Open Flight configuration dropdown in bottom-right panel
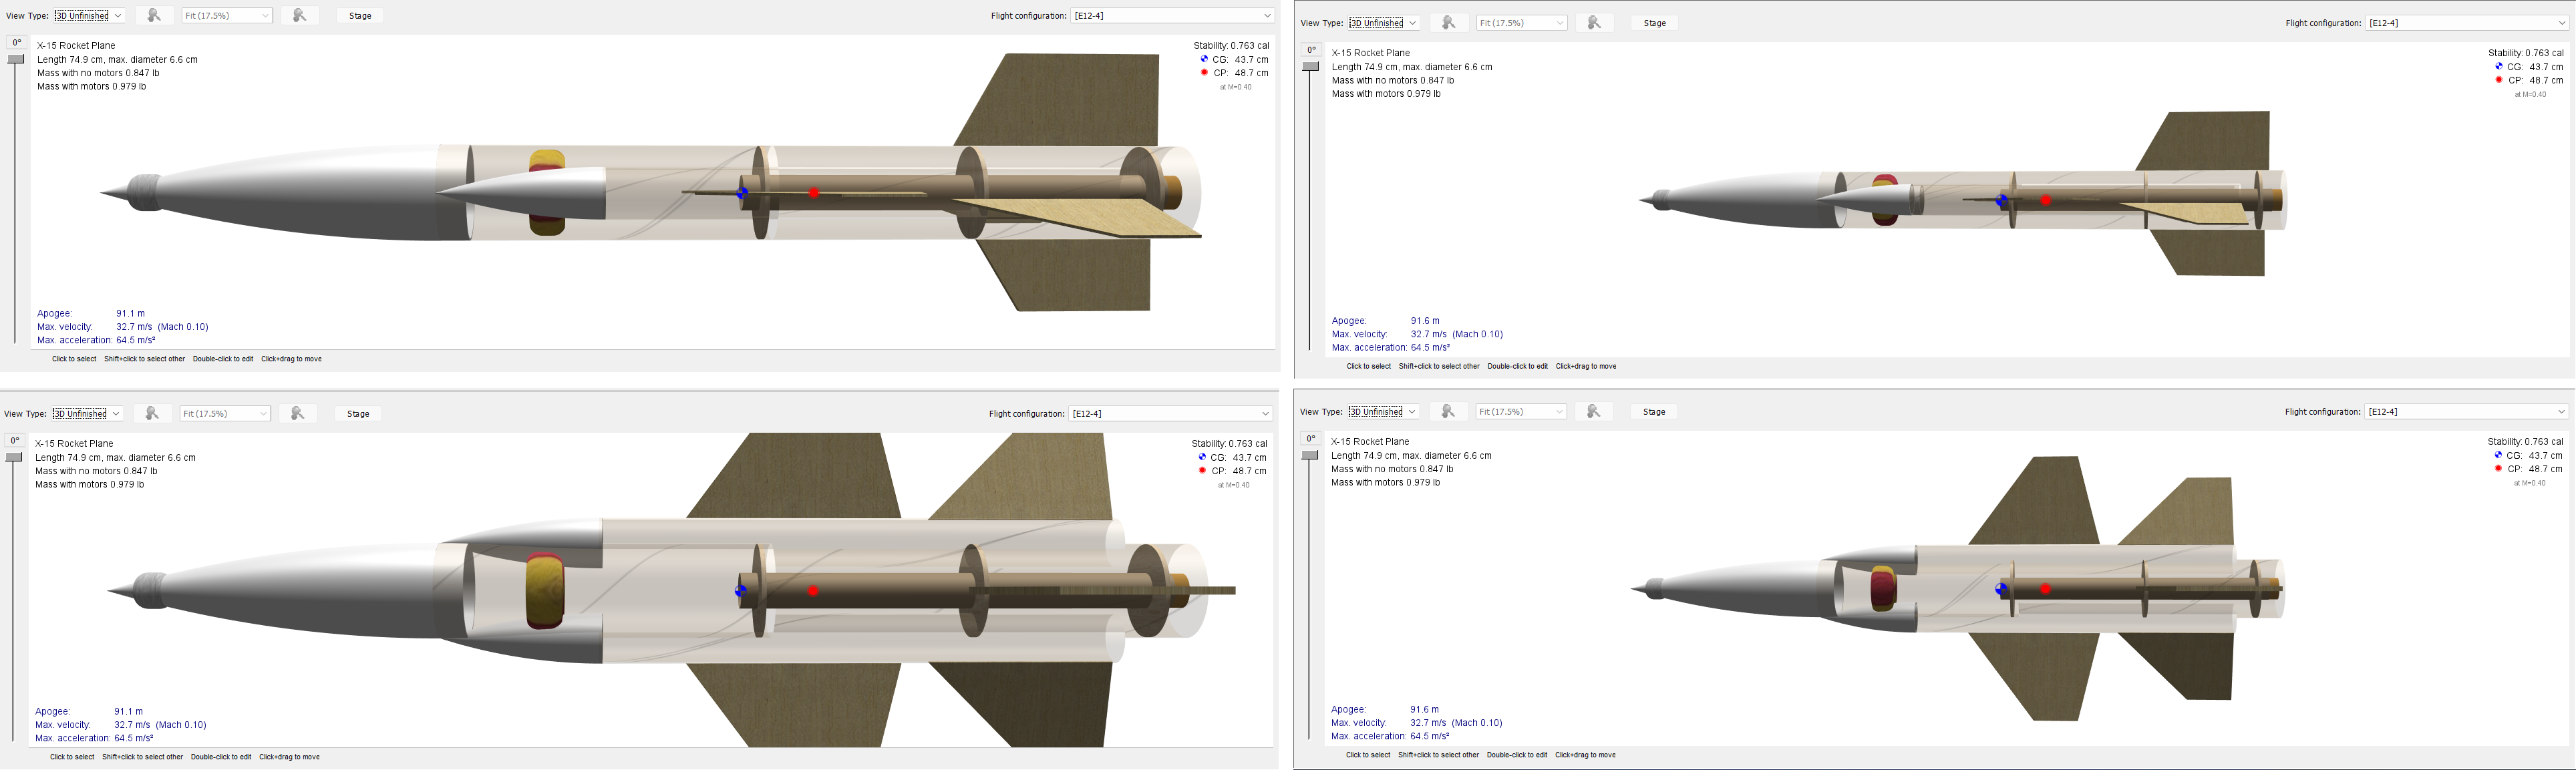Image resolution: width=2576 pixels, height=770 pixels. point(2467,411)
